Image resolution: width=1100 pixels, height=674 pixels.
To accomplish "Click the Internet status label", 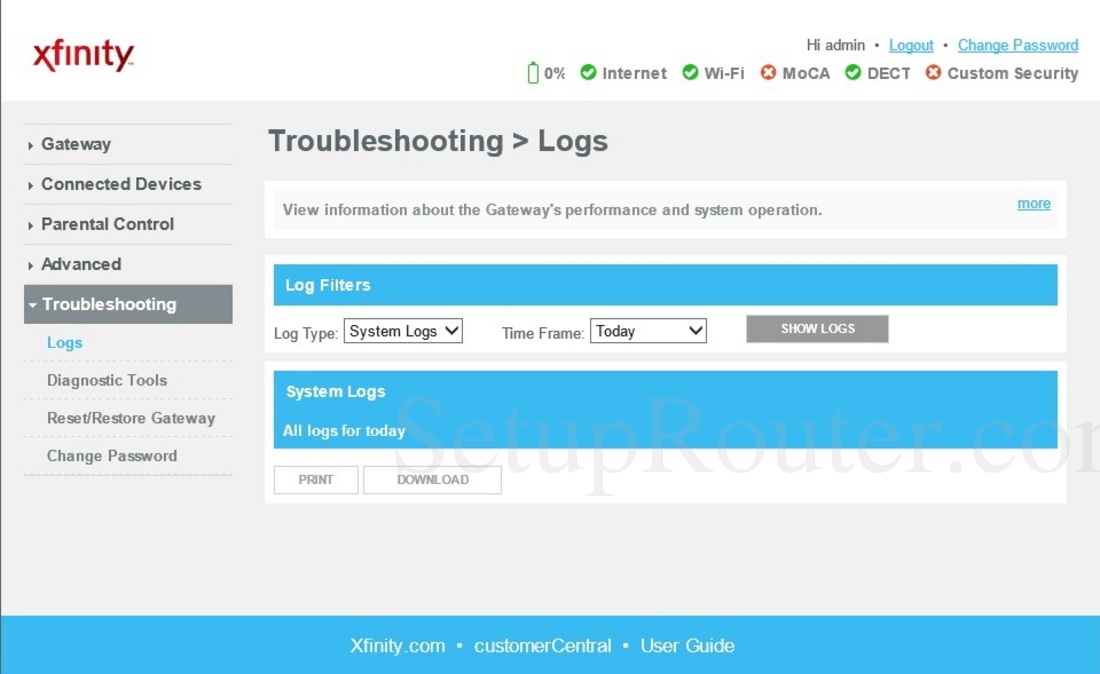I will tap(634, 73).
